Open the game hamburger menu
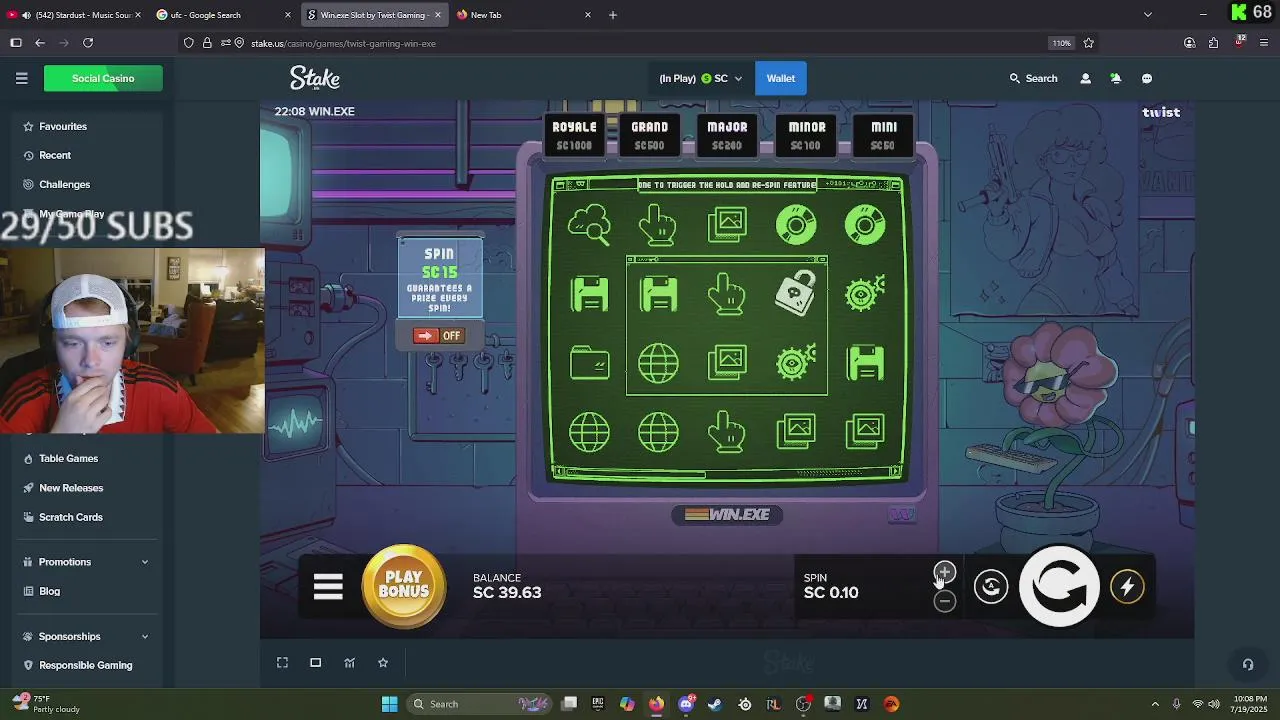Image resolution: width=1280 pixels, height=720 pixels. click(328, 587)
